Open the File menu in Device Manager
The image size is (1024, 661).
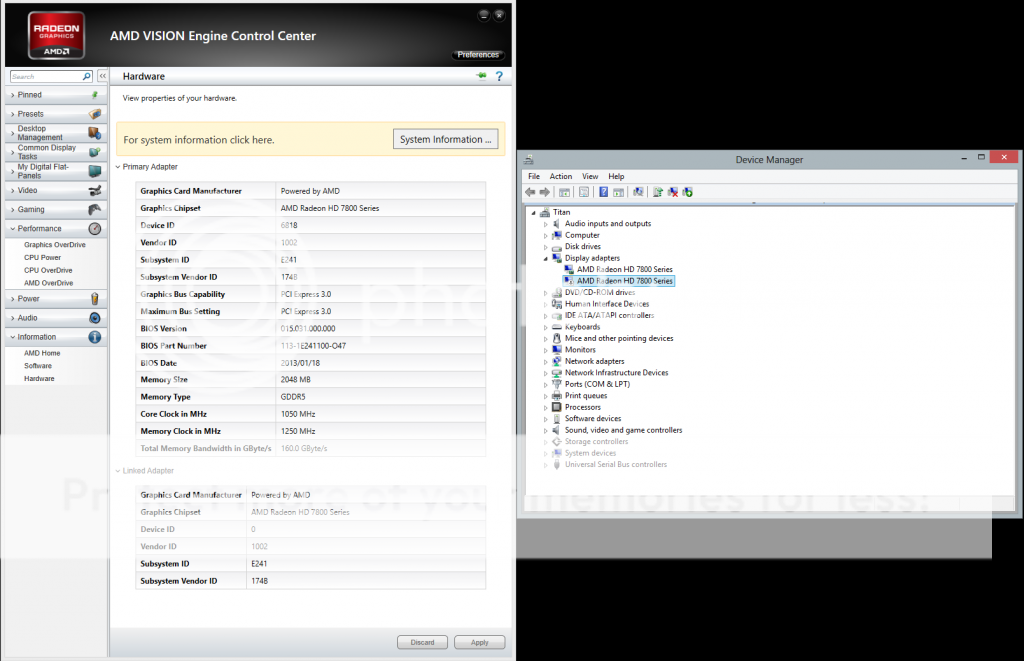[x=534, y=176]
